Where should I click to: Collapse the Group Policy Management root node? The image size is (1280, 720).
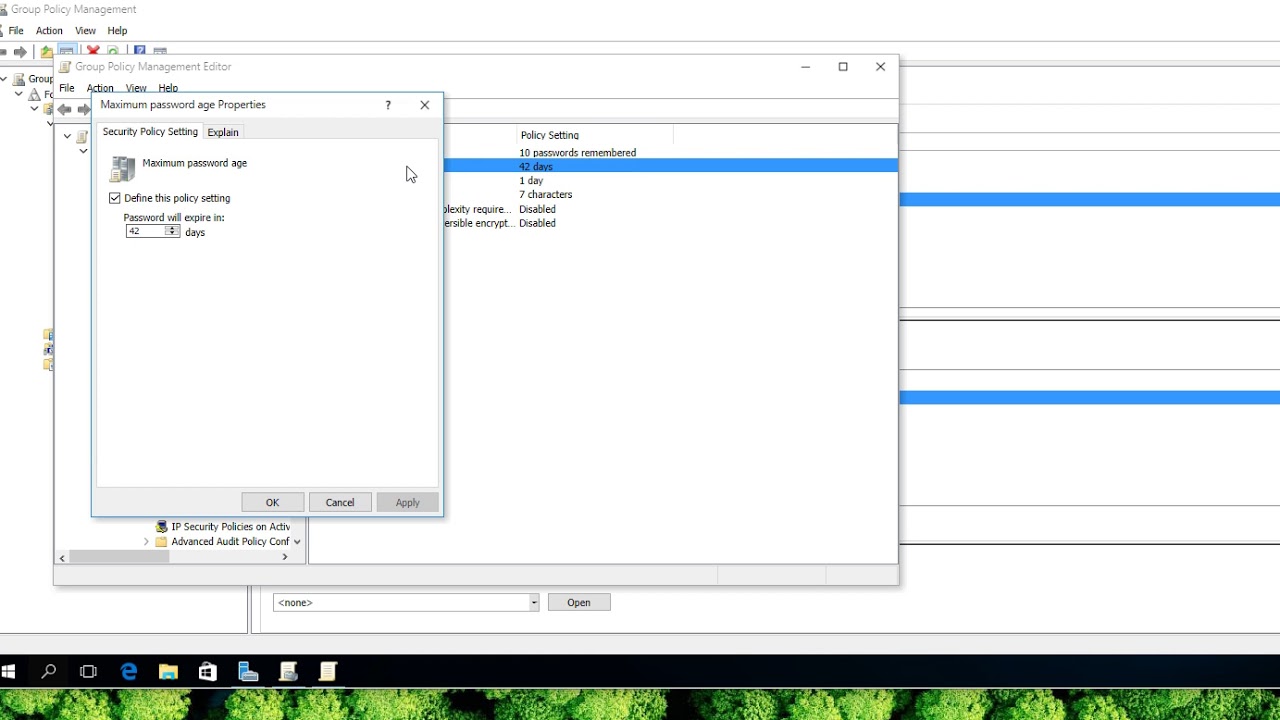click(5, 79)
